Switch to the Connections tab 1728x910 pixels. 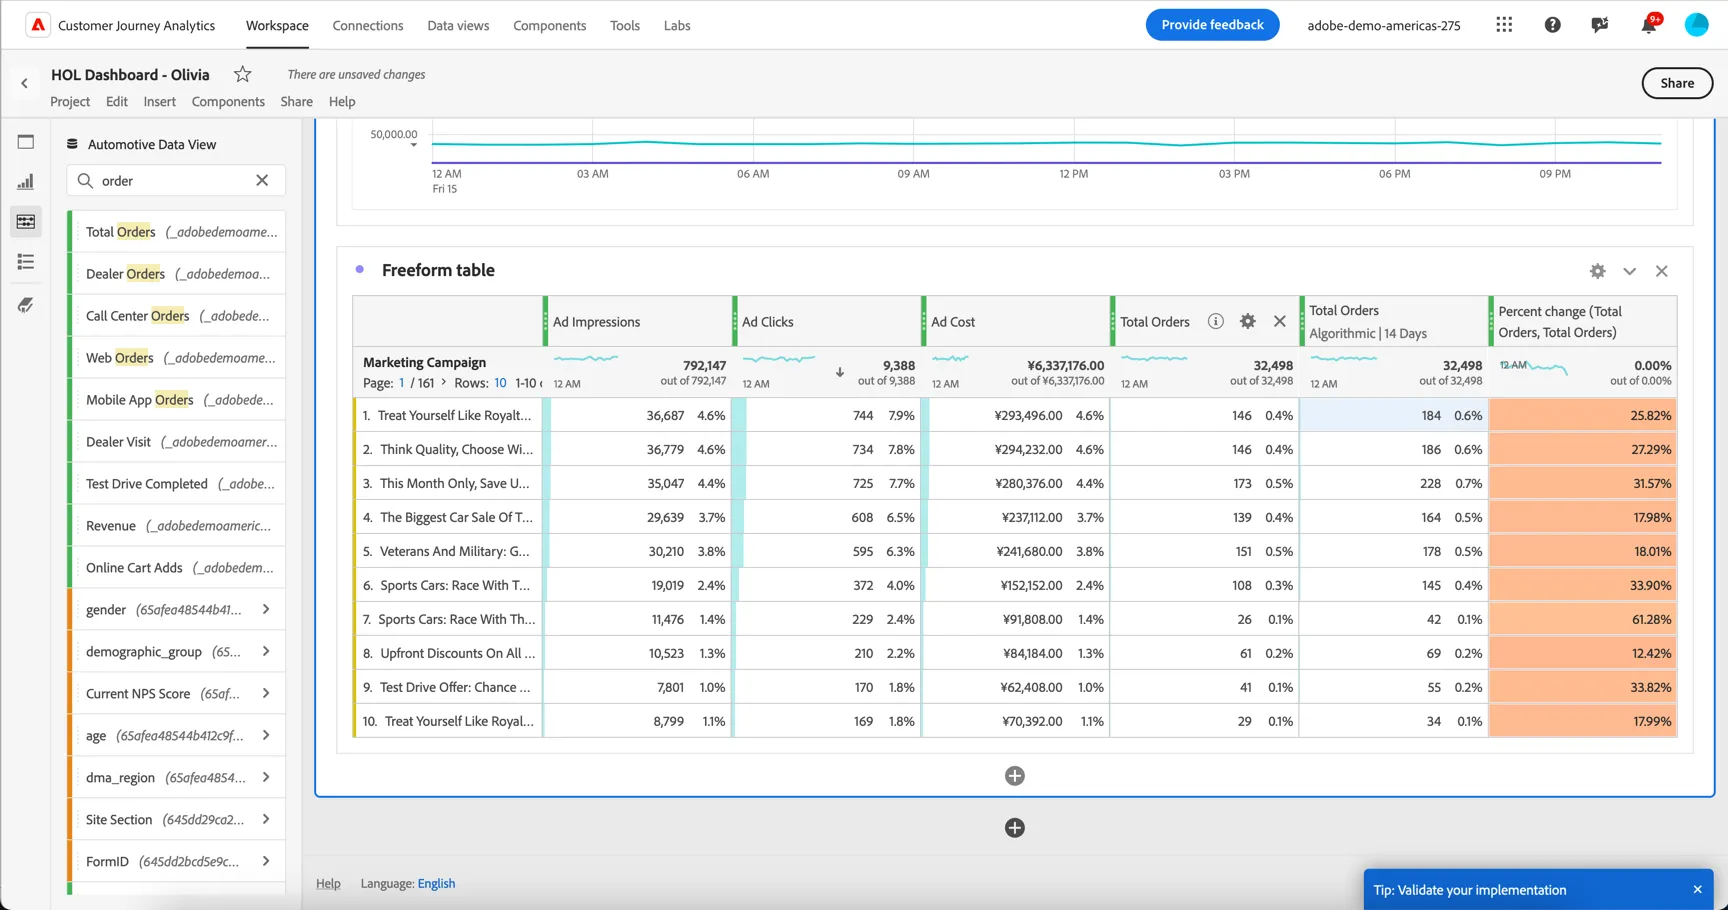pyautogui.click(x=368, y=25)
